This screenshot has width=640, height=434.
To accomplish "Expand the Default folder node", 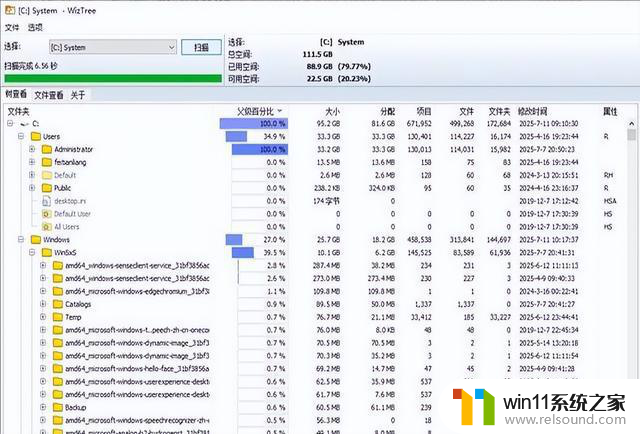I will click(x=32, y=175).
